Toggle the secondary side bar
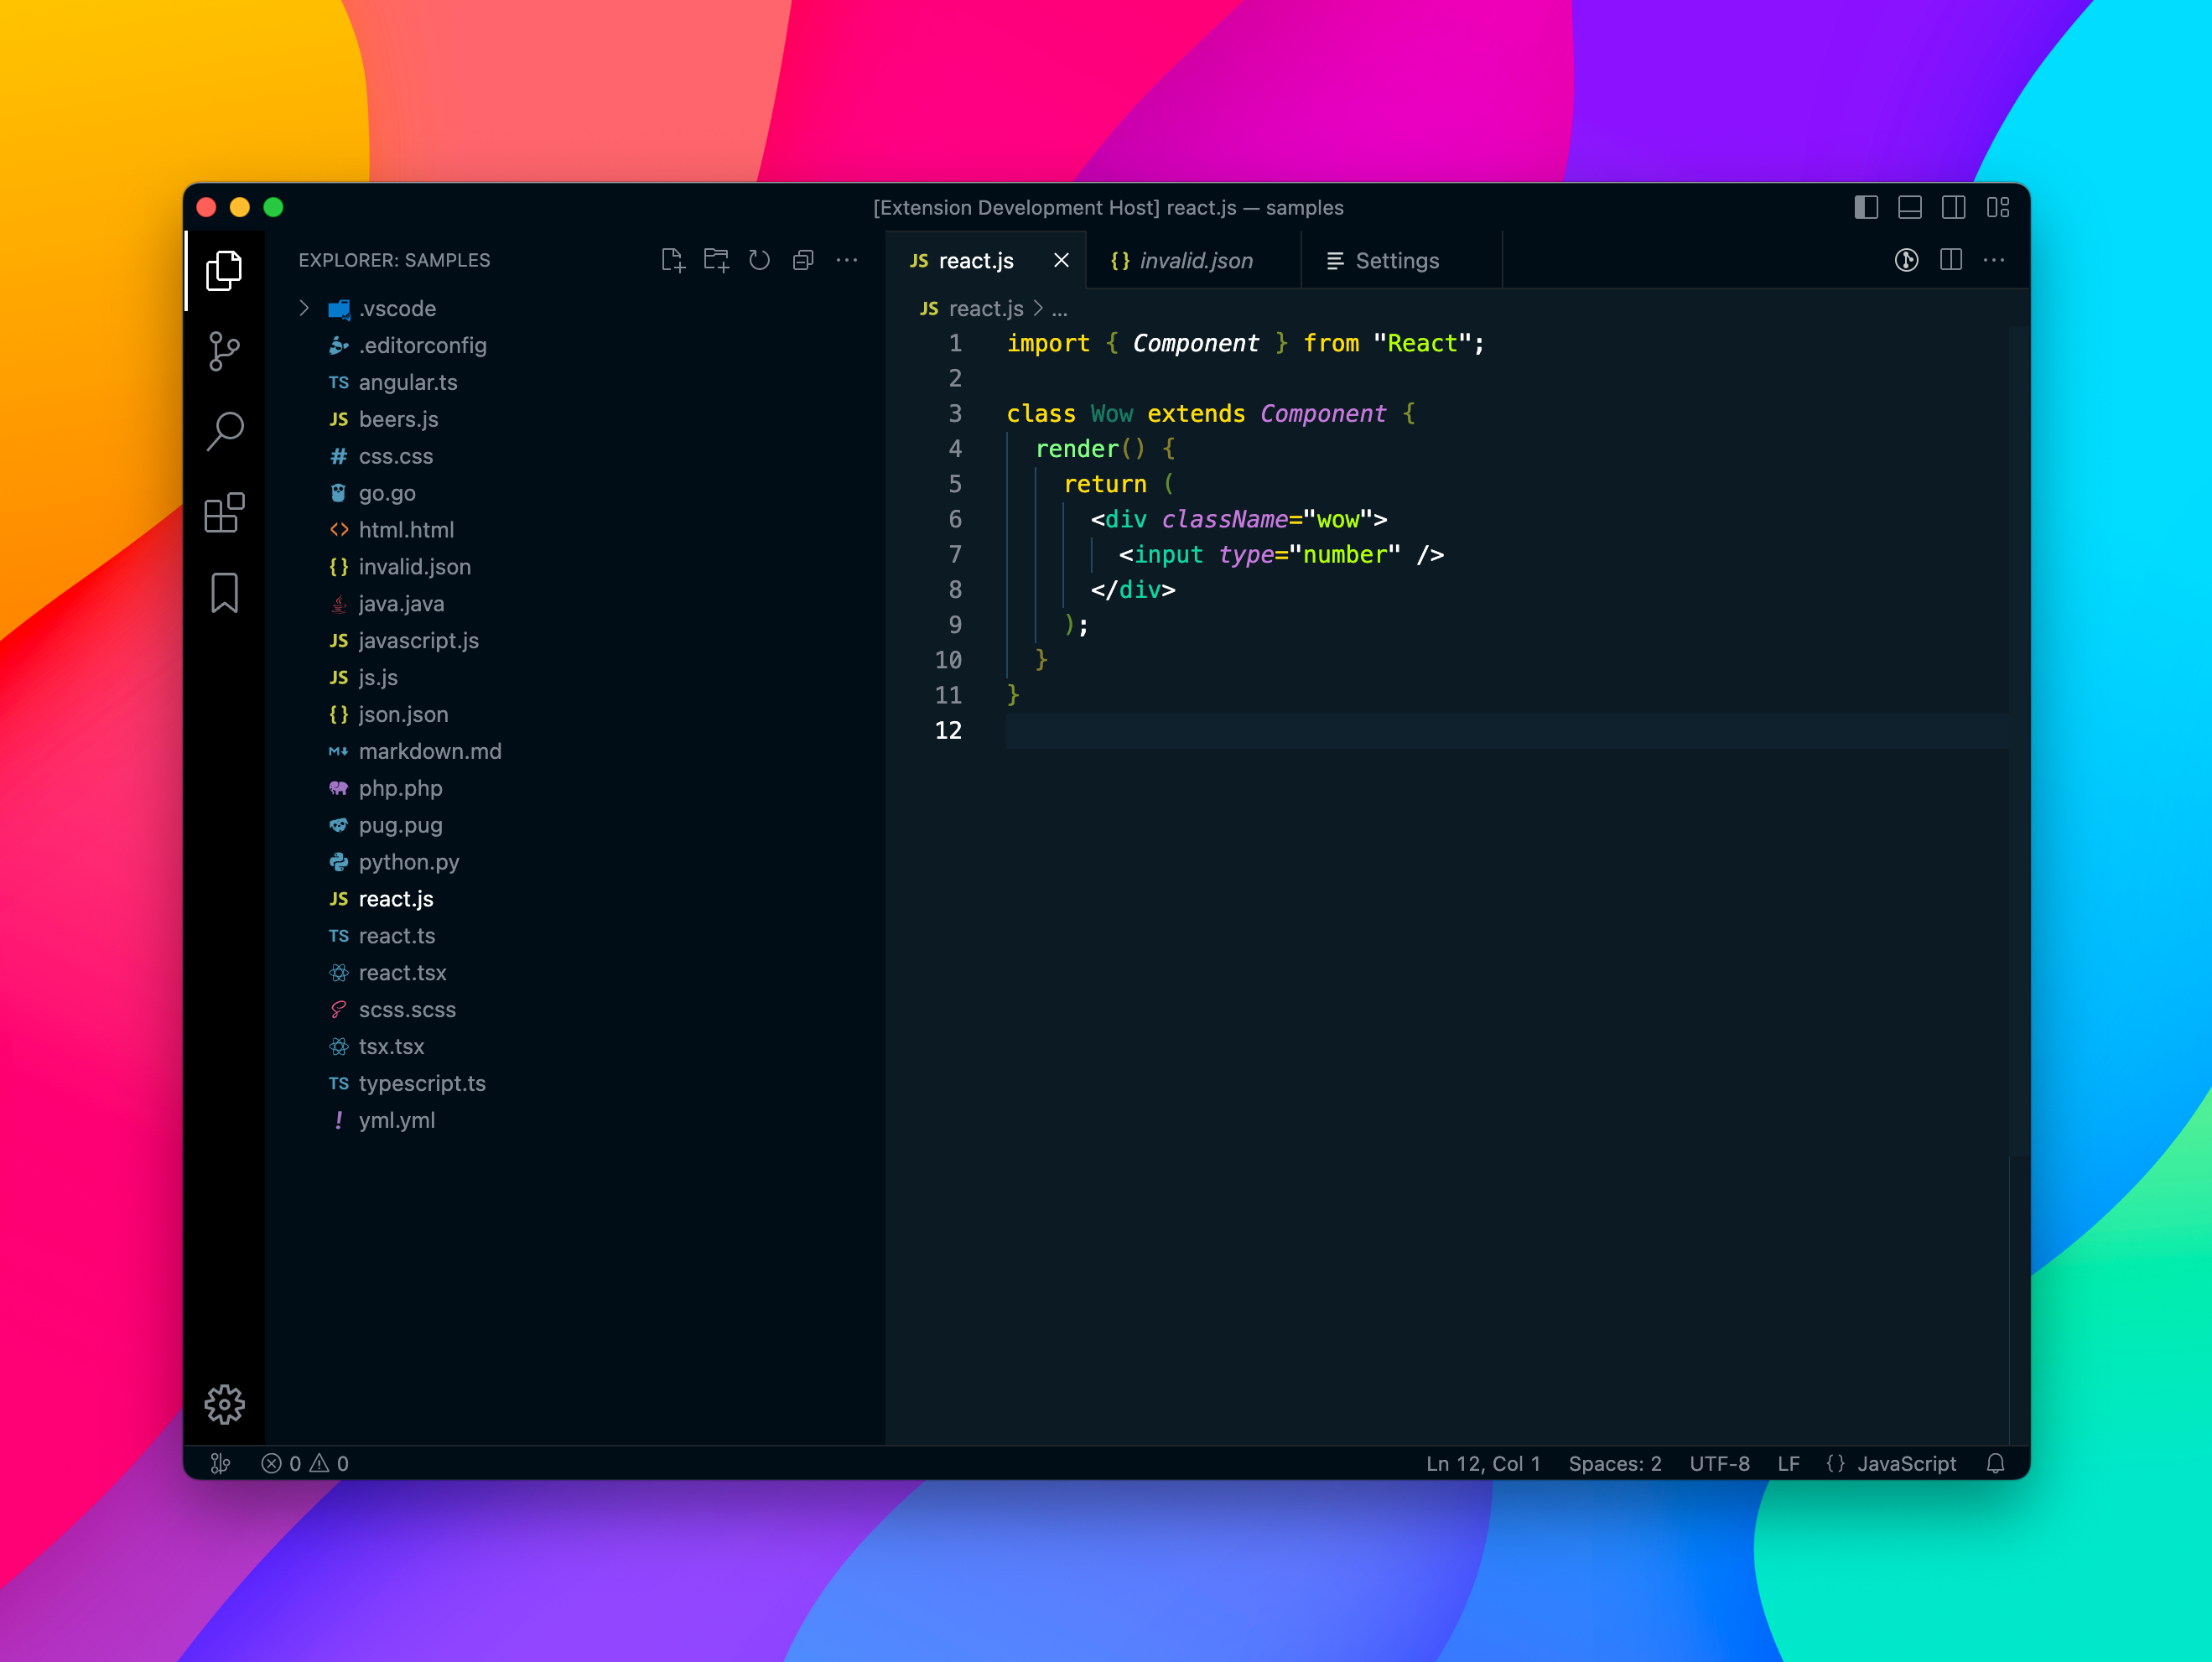Viewport: 2212px width, 1662px height. 1953,207
